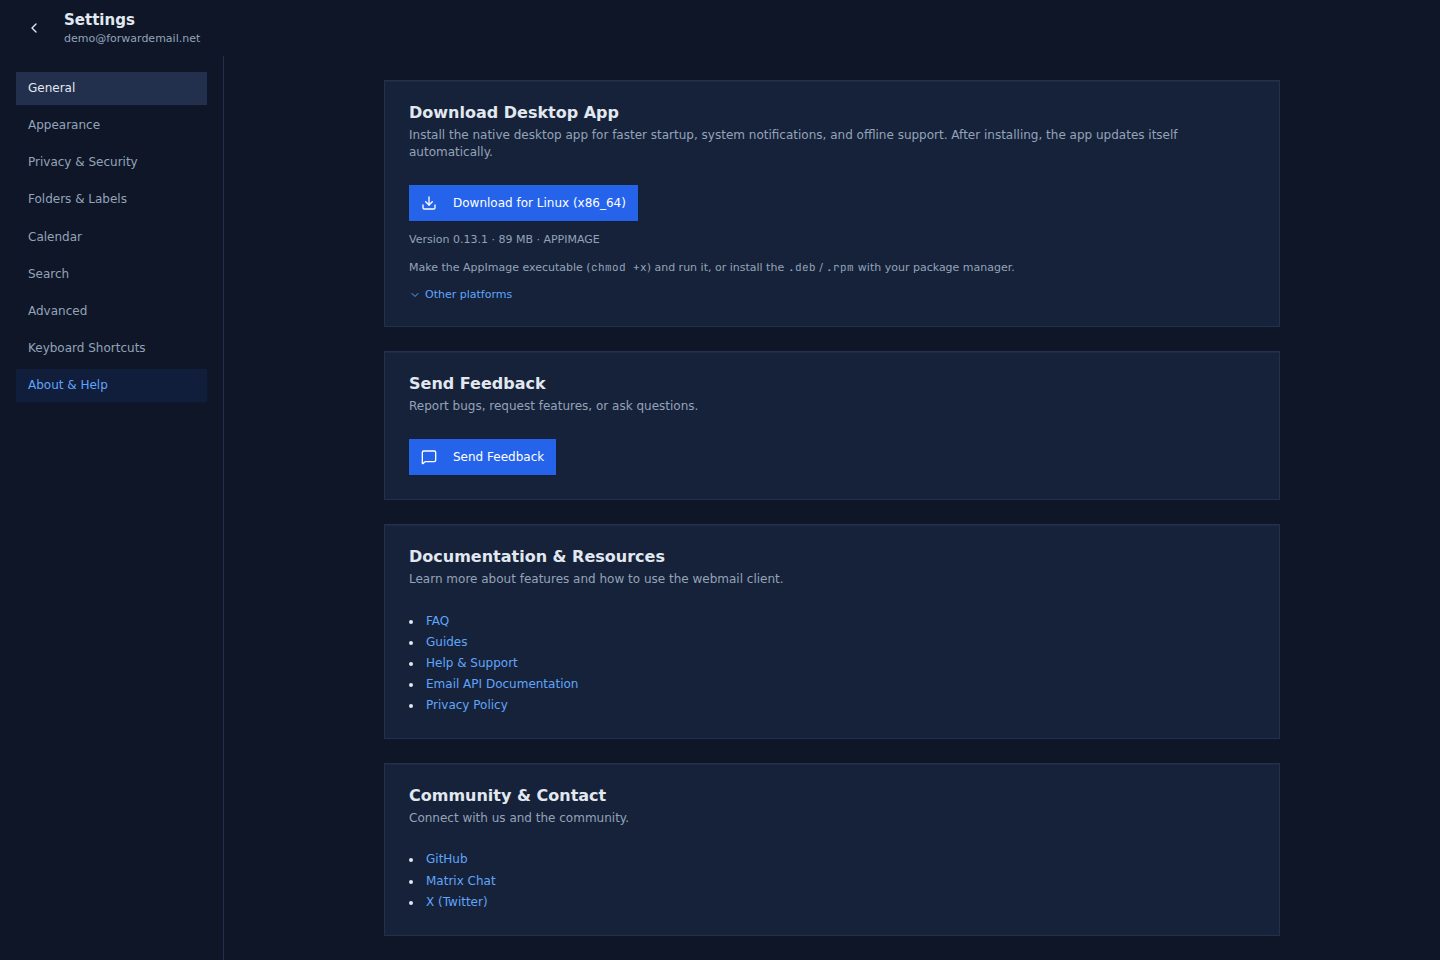View the Privacy Policy link
The height and width of the screenshot is (960, 1440).
(x=466, y=705)
